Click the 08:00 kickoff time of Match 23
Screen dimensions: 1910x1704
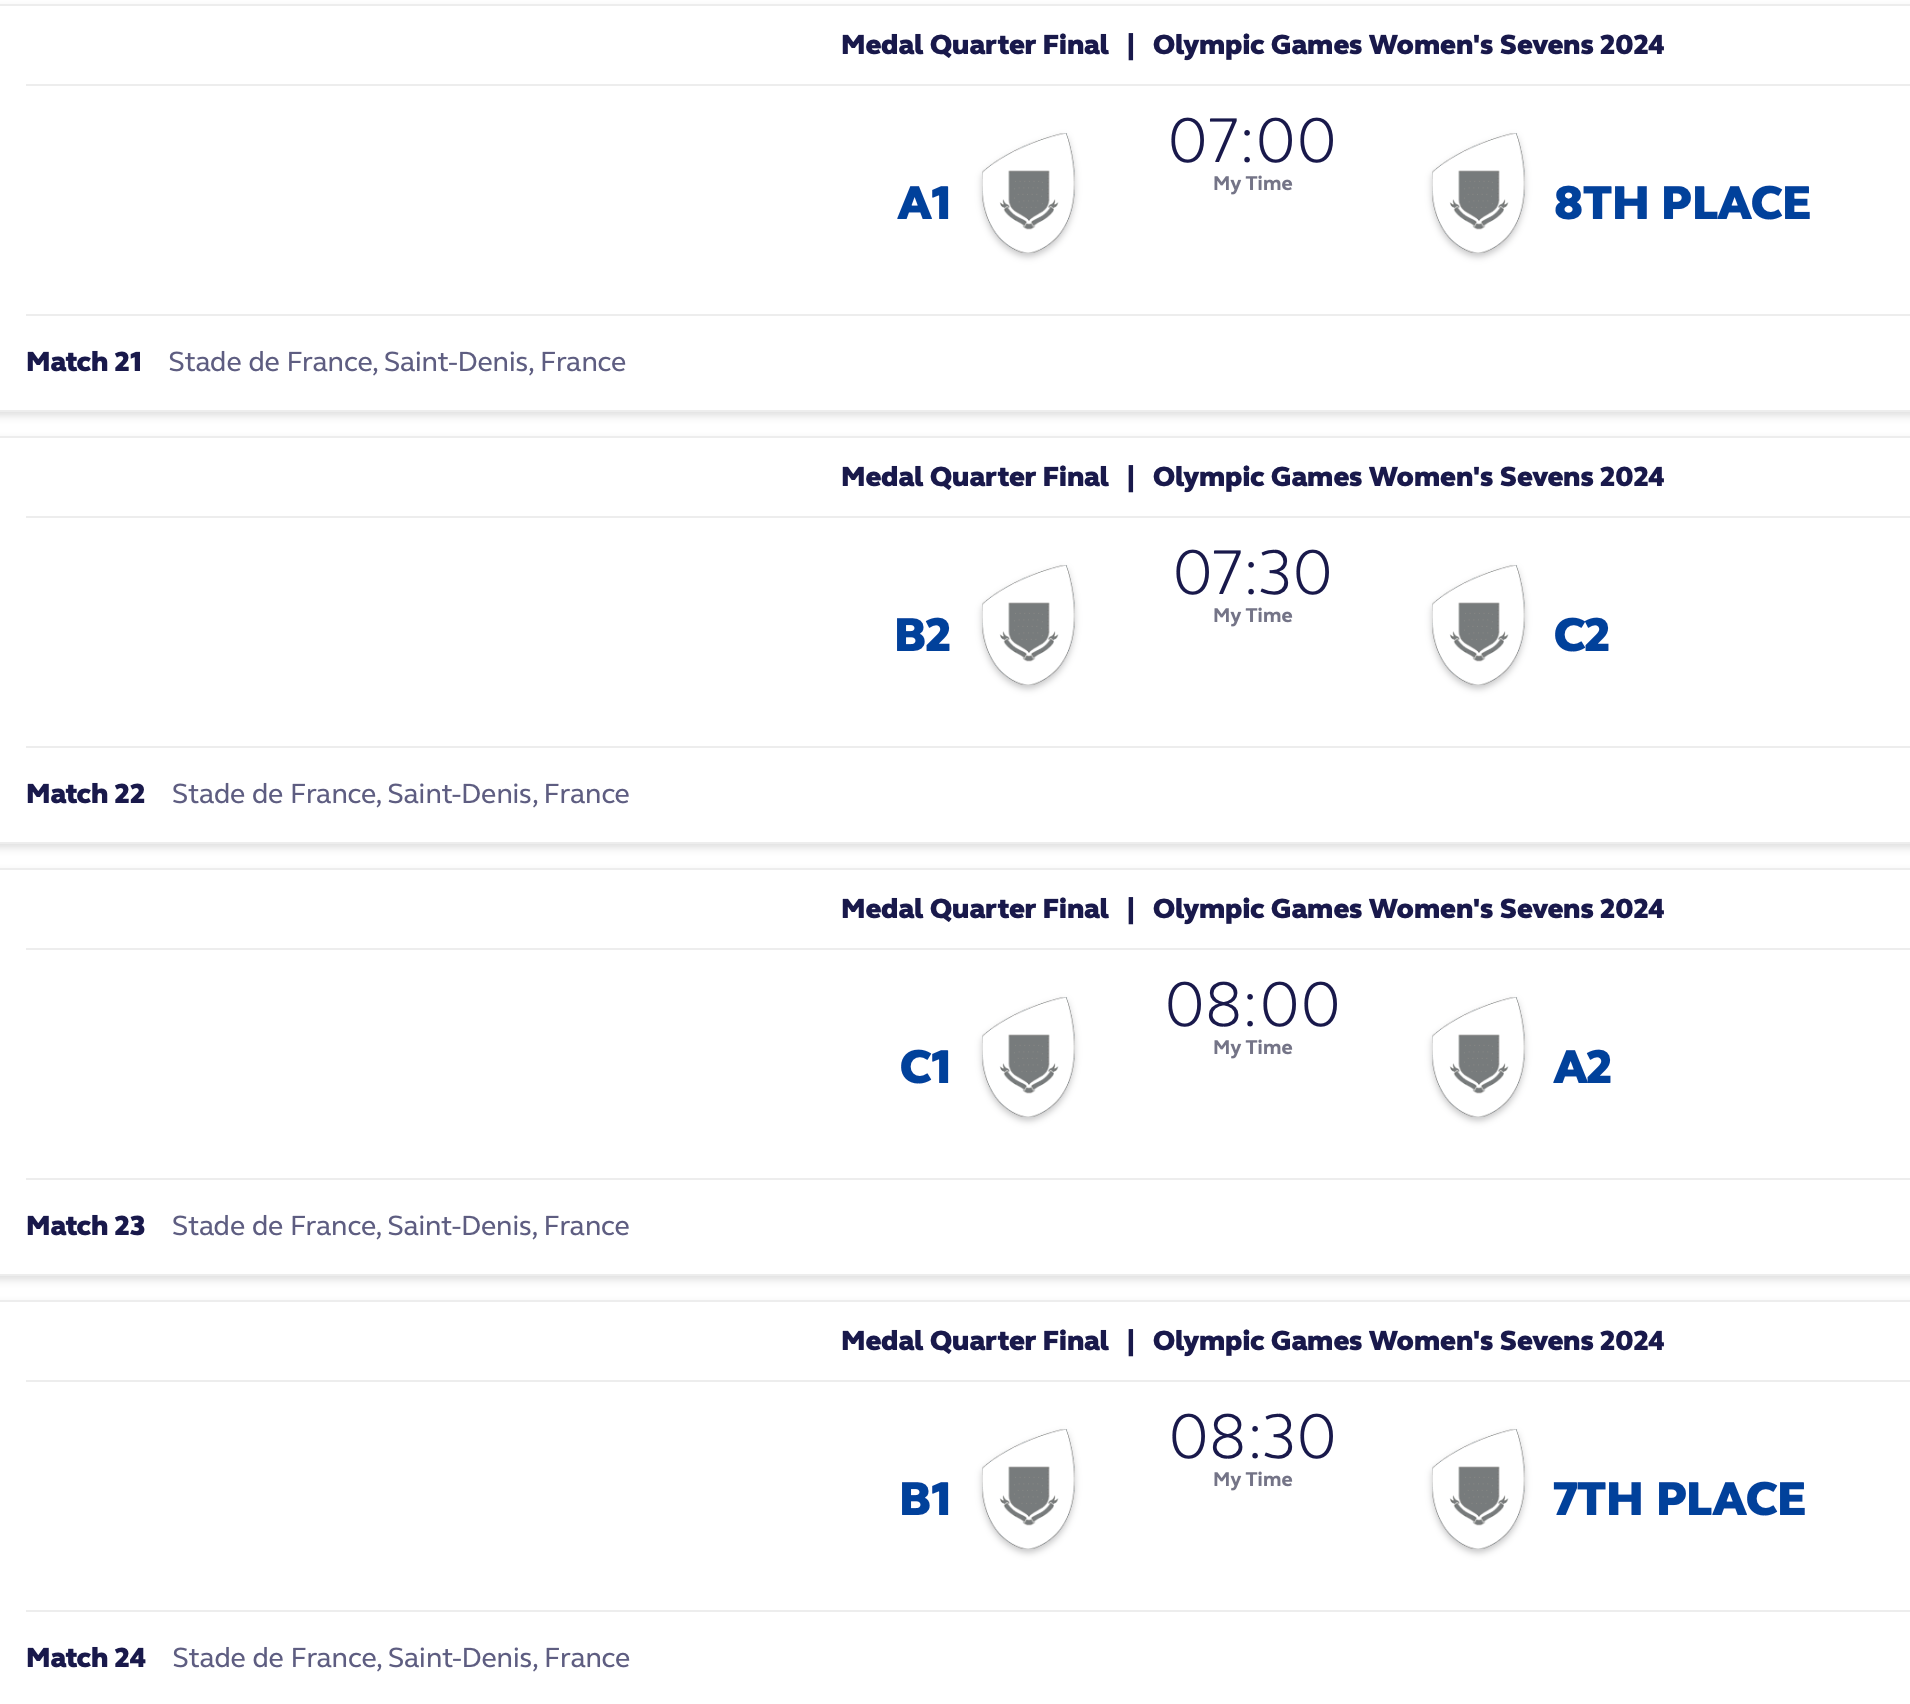pos(1252,1005)
